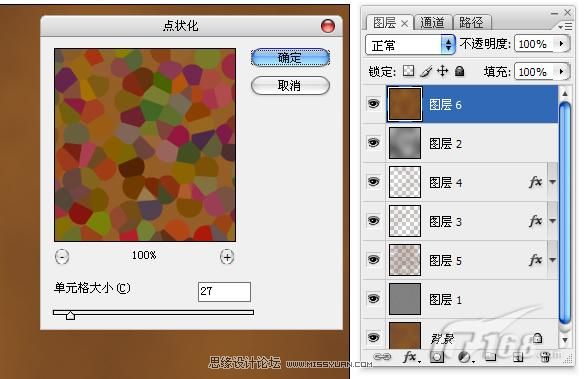This screenshot has height=379, width=585.
Task: Toggle eye icon for 图层 3
Action: point(373,220)
